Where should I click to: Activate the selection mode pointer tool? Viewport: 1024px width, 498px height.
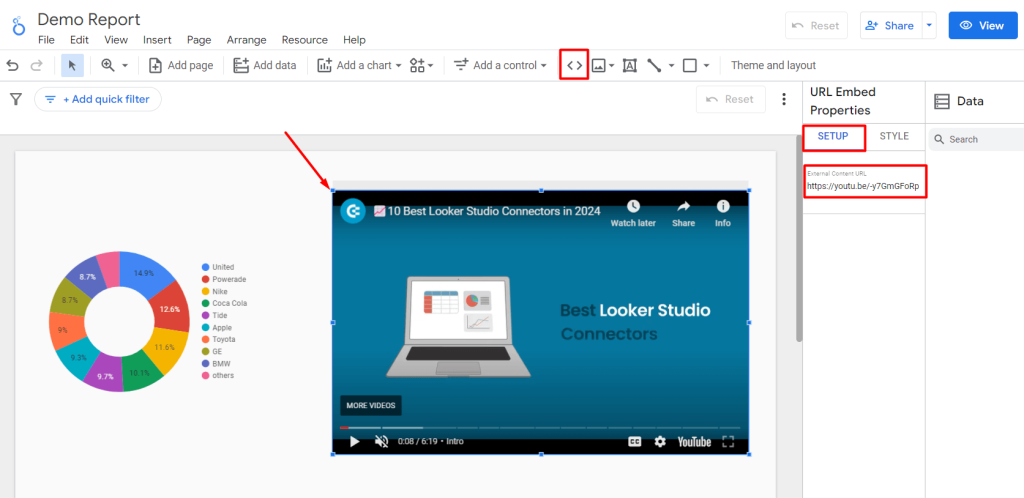(x=72, y=65)
